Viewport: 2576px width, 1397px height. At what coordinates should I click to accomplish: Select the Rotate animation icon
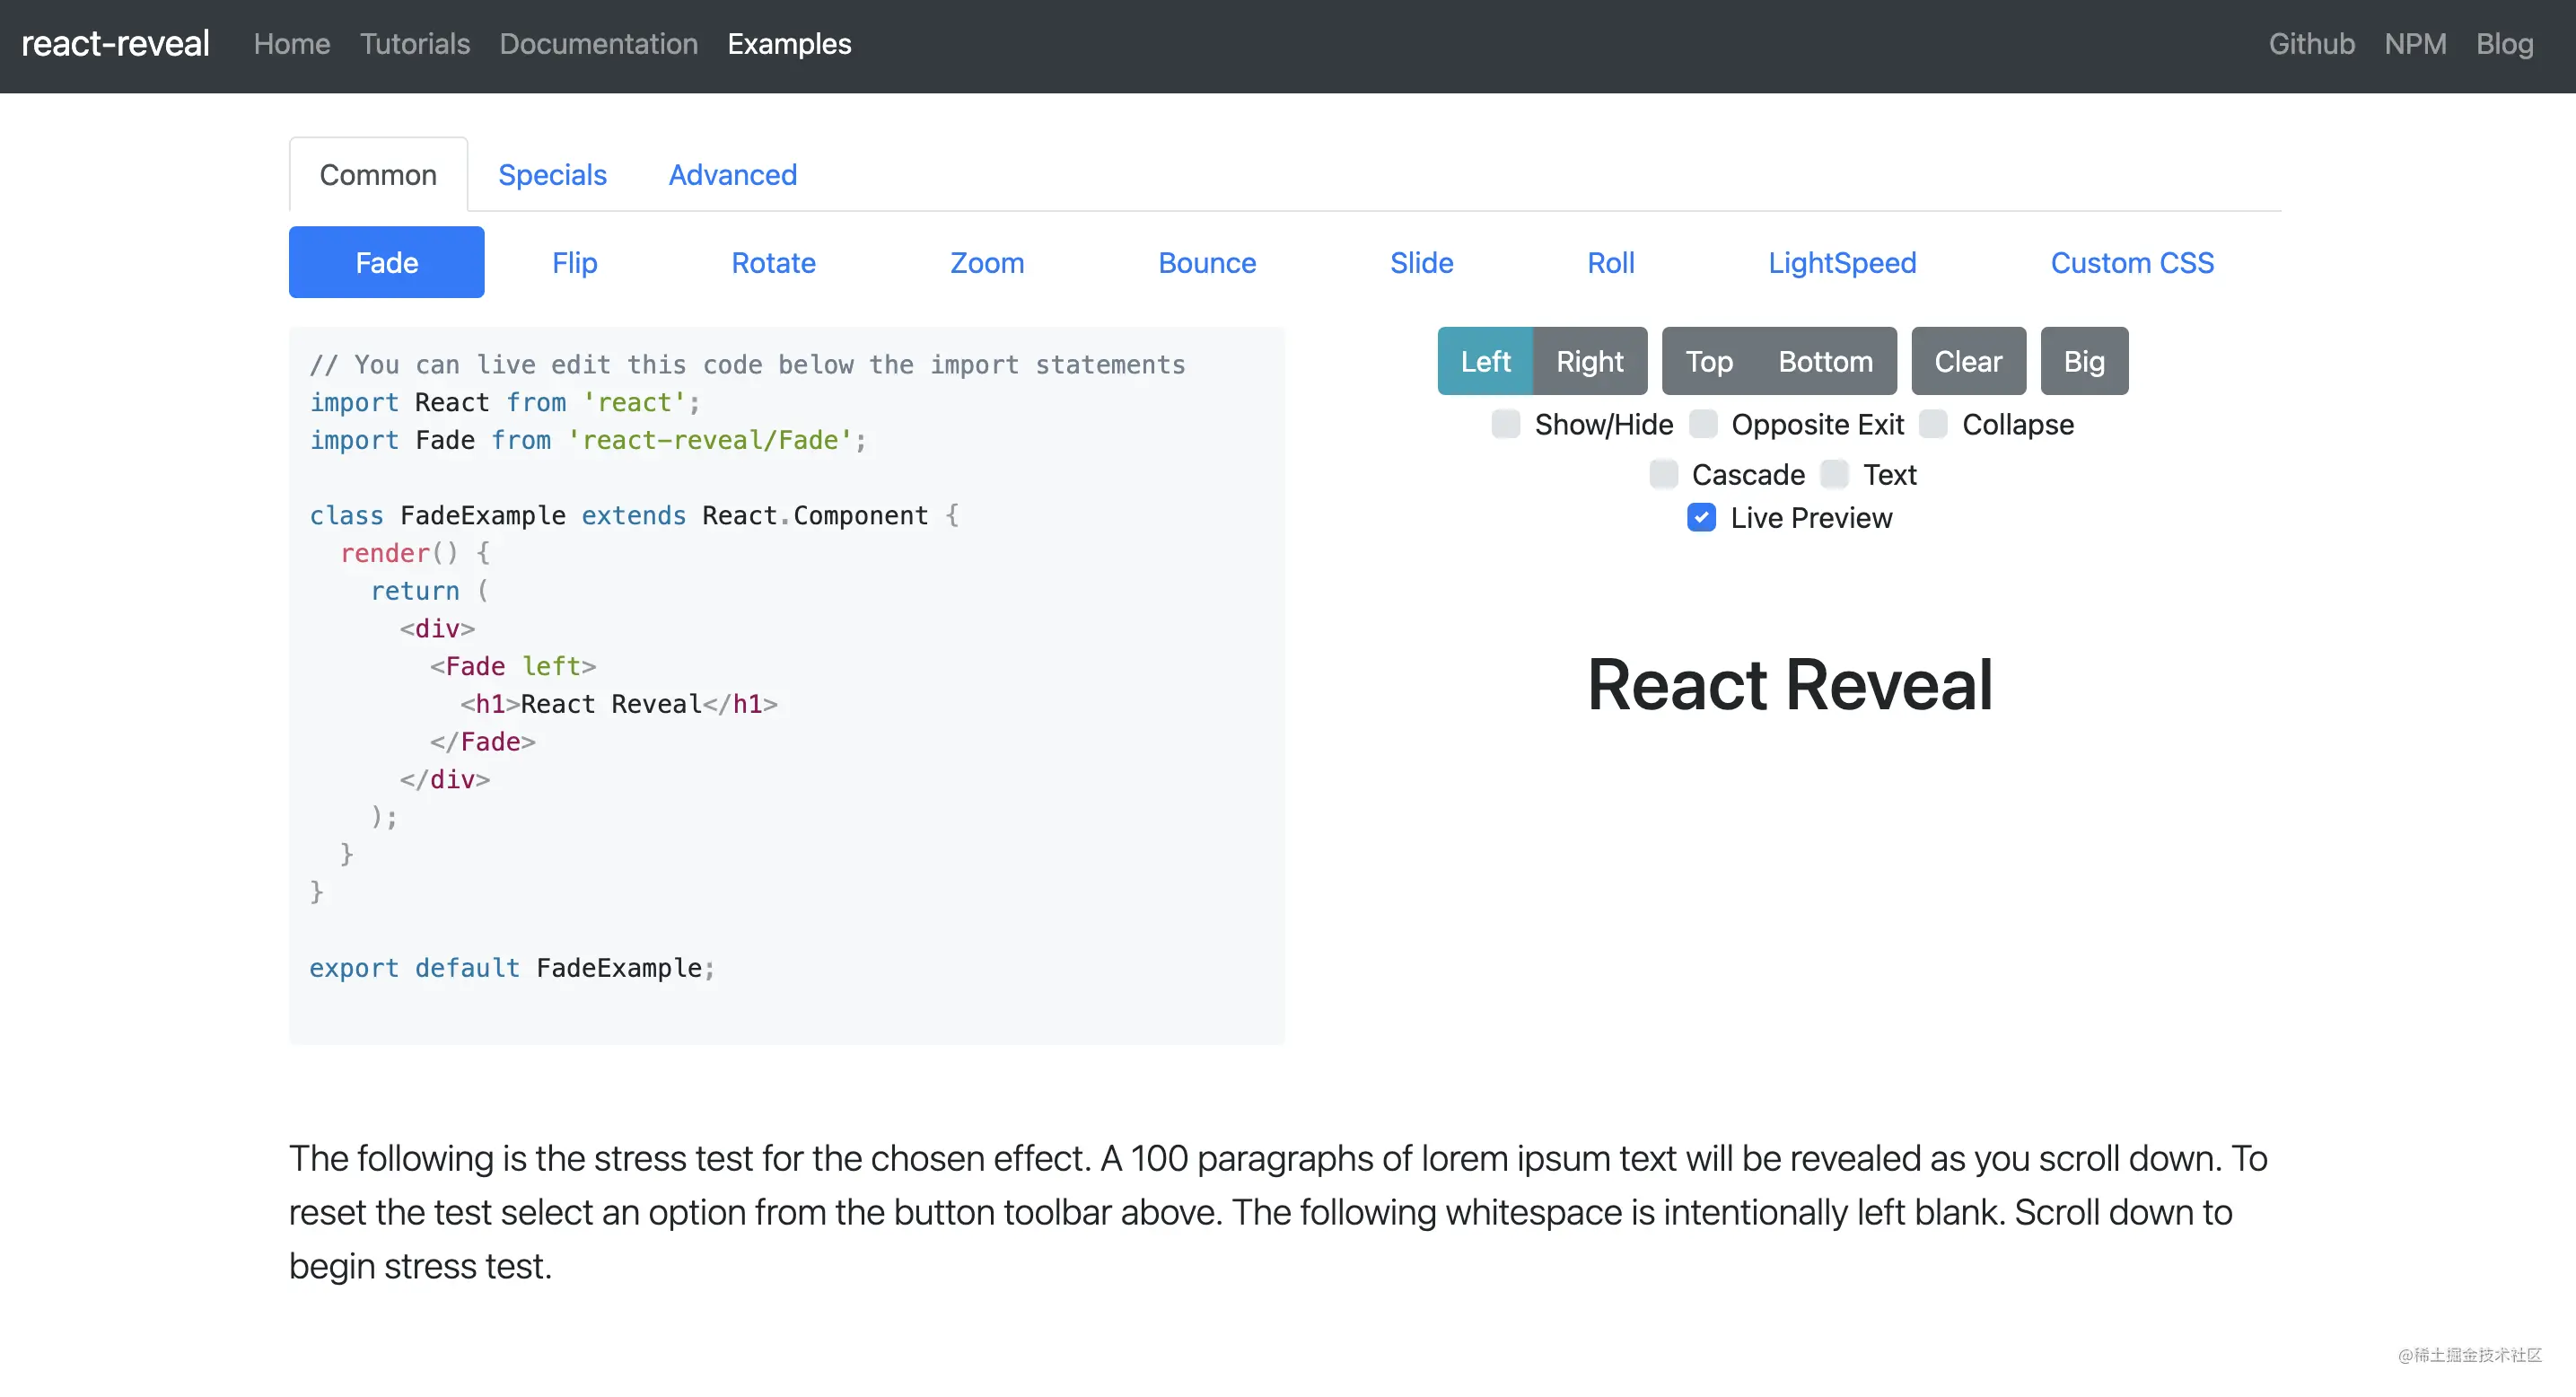[x=772, y=261]
